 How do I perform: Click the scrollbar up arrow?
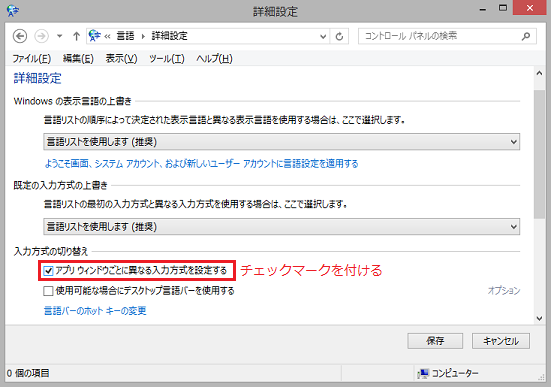click(x=539, y=73)
